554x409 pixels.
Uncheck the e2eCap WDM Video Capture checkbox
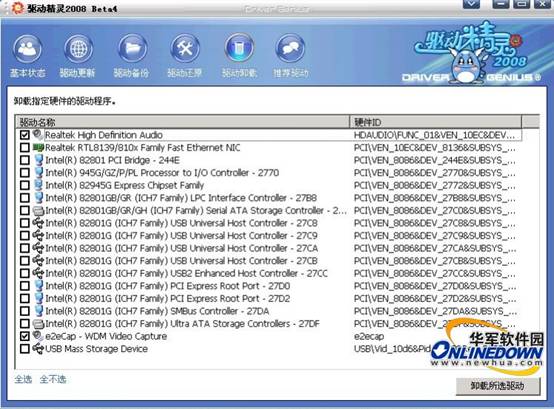pos(25,336)
